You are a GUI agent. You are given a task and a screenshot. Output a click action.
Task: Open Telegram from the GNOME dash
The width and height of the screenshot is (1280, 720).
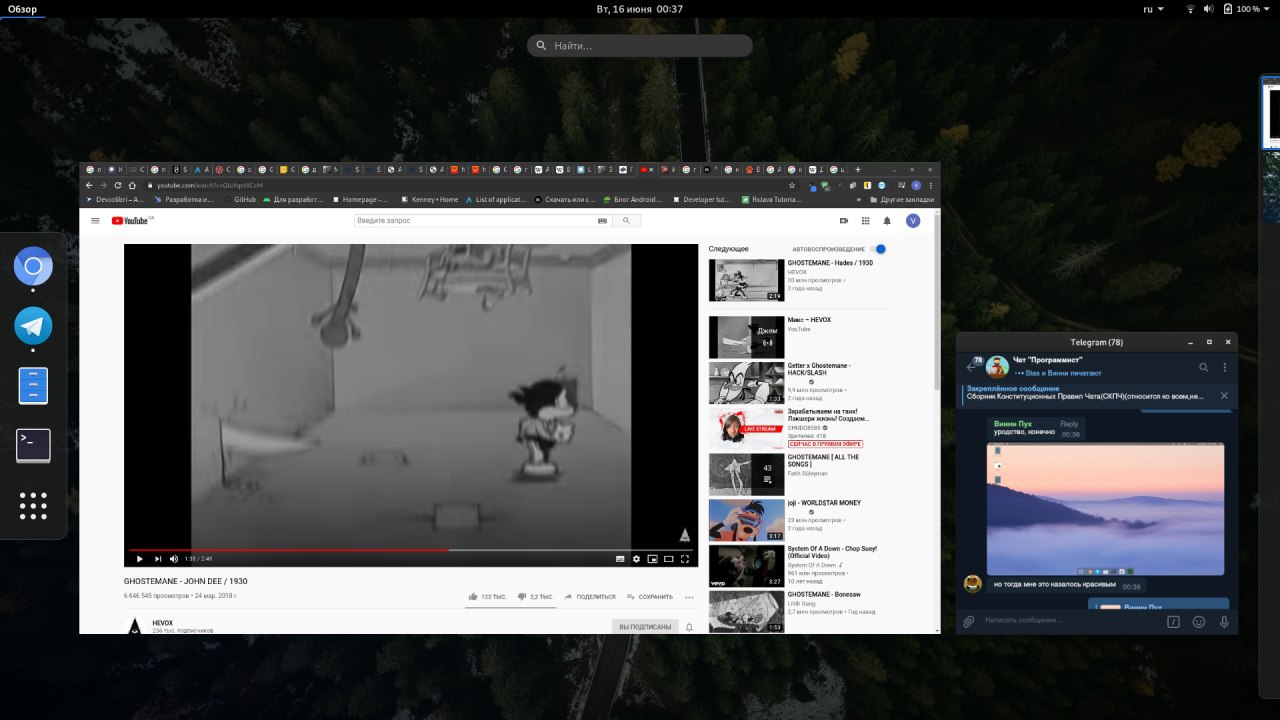click(x=33, y=326)
